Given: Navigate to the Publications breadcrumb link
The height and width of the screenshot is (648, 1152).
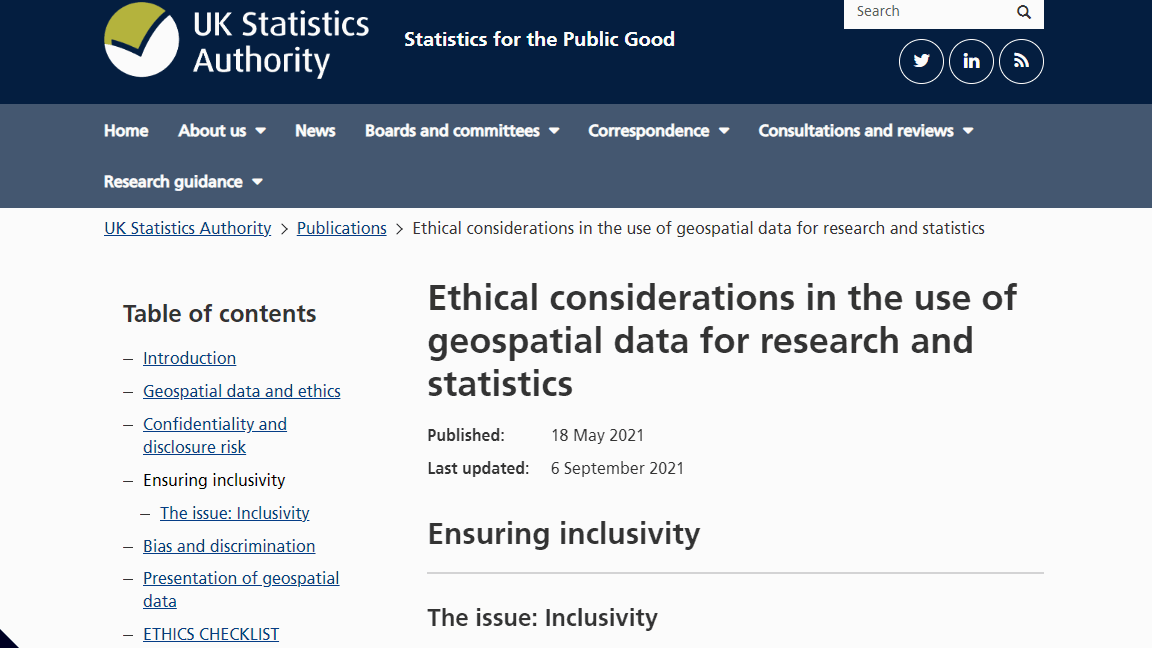Looking at the screenshot, I should pyautogui.click(x=341, y=228).
